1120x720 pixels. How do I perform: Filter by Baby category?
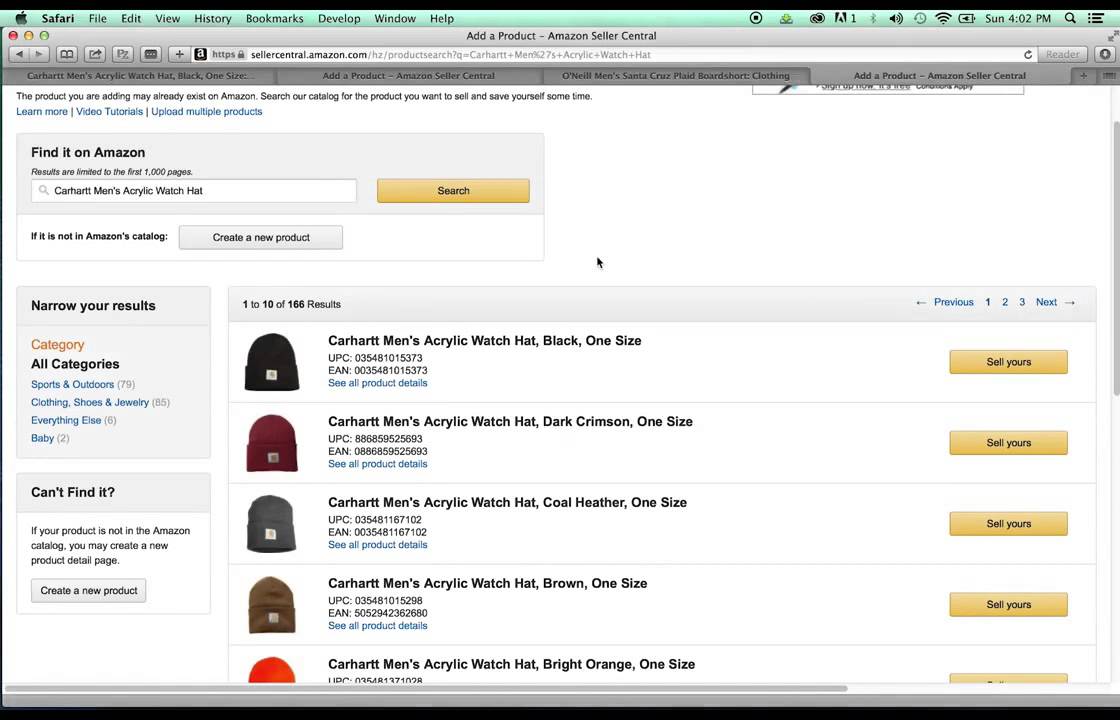click(42, 438)
